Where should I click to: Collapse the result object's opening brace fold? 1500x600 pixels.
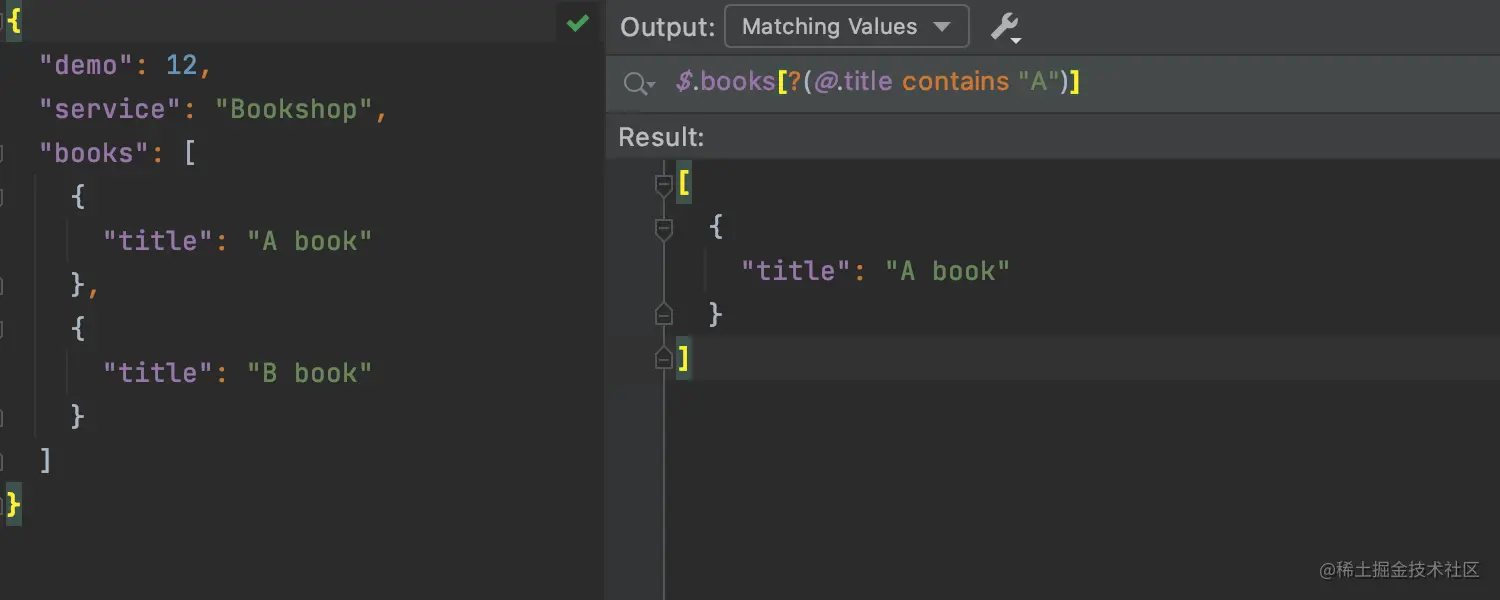point(663,229)
